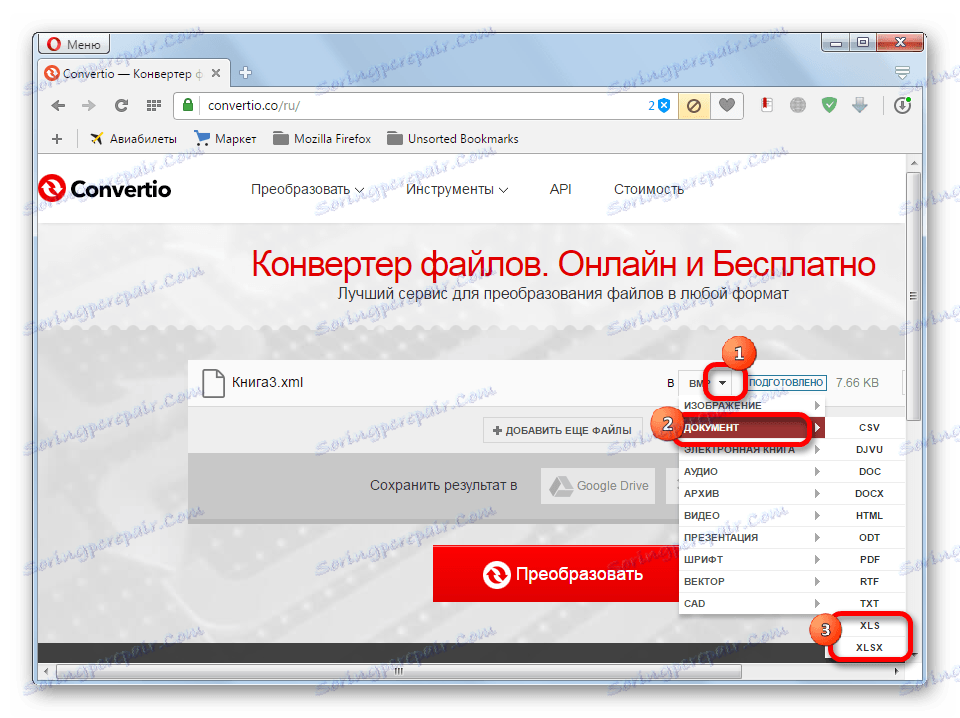Viewport: 960px width, 718px height.
Task: Expand the CAD category
Action: pyautogui.click(x=752, y=604)
